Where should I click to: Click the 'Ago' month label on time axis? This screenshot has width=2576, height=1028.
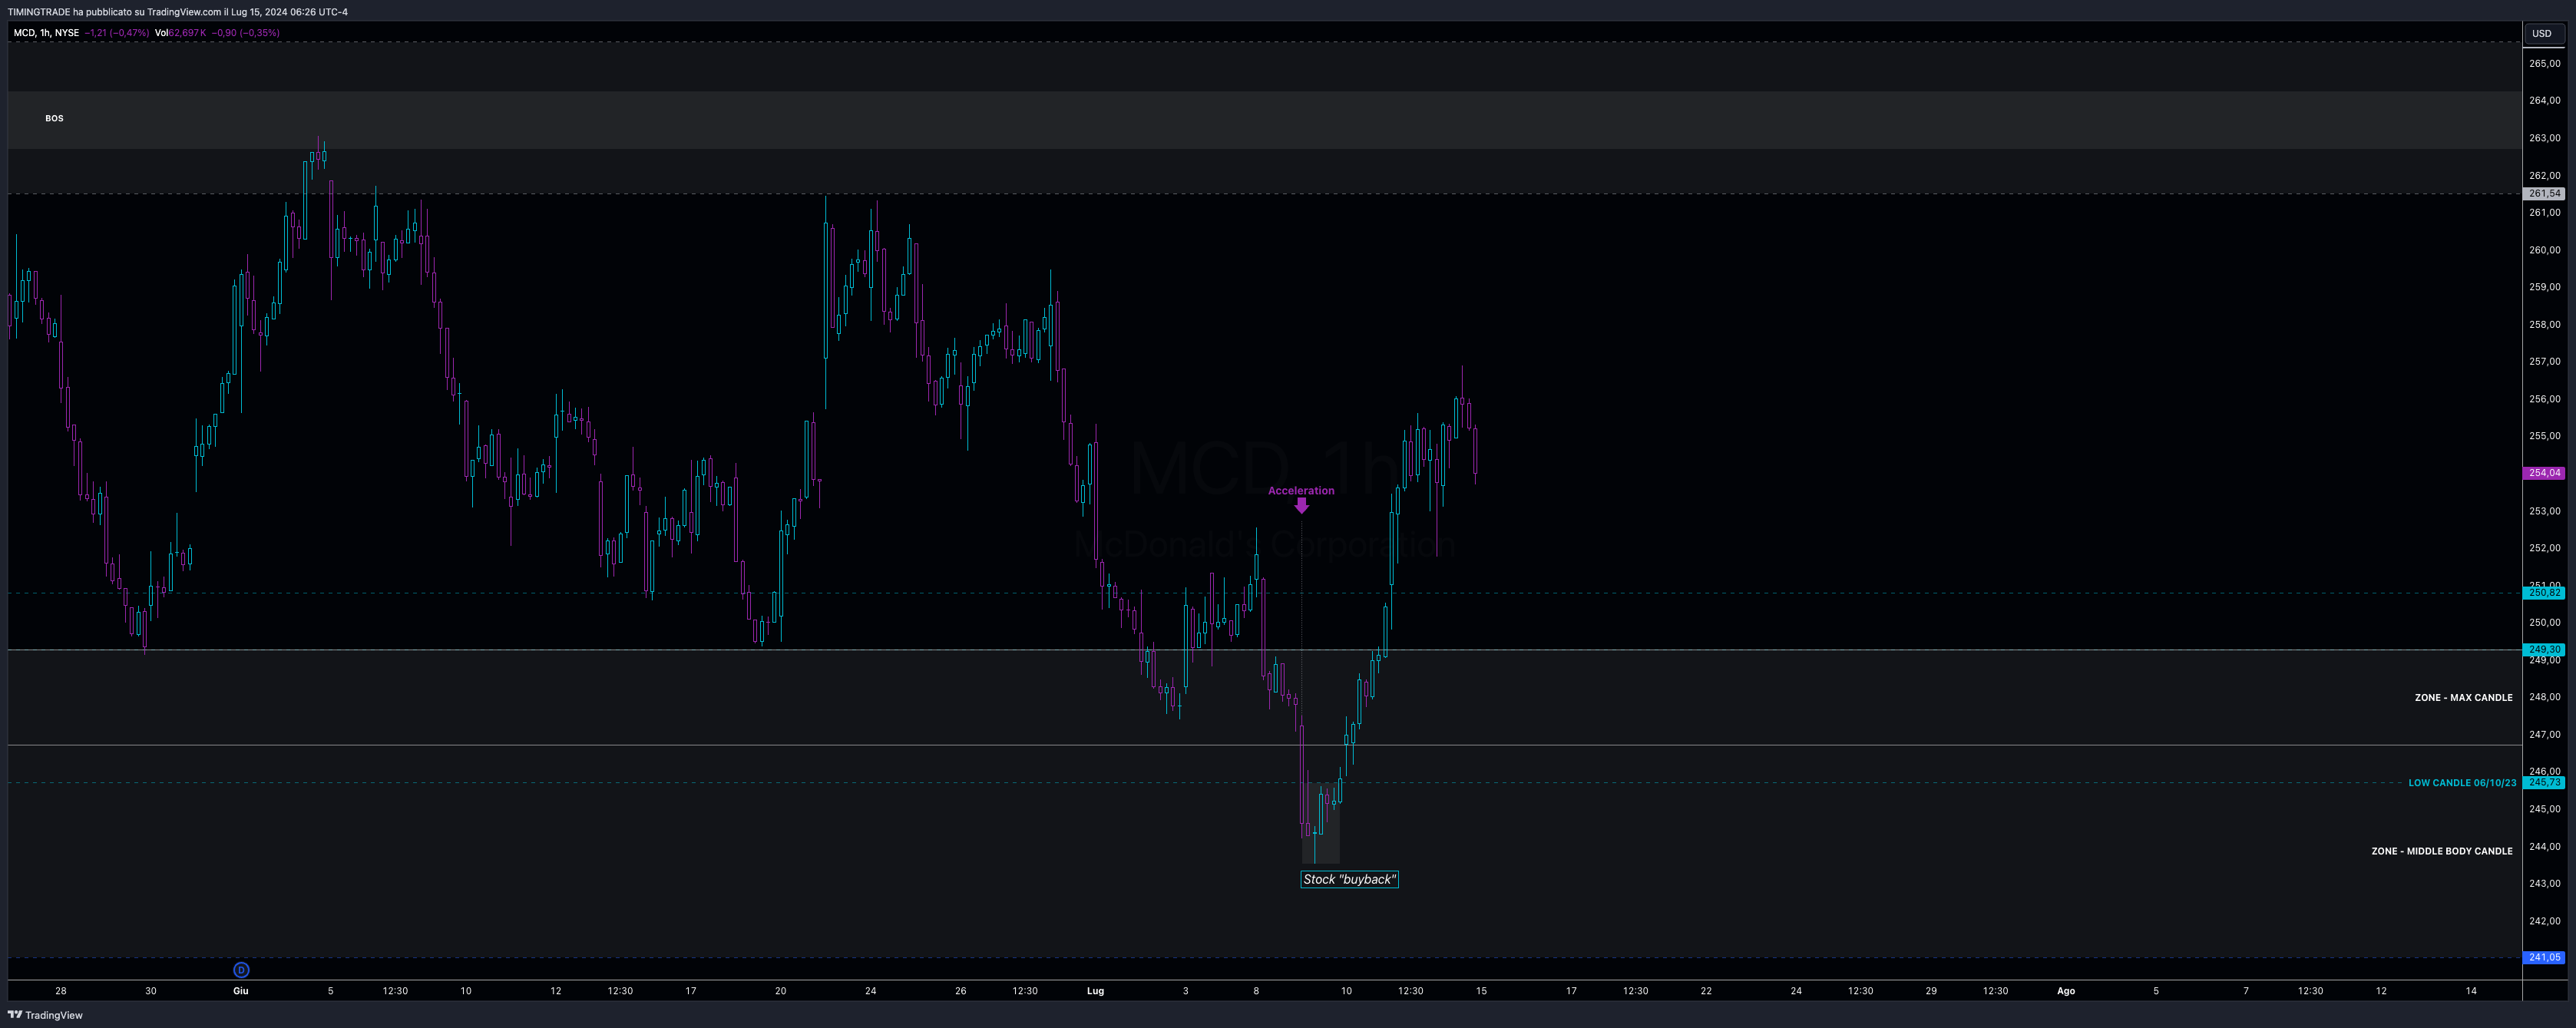(2065, 991)
